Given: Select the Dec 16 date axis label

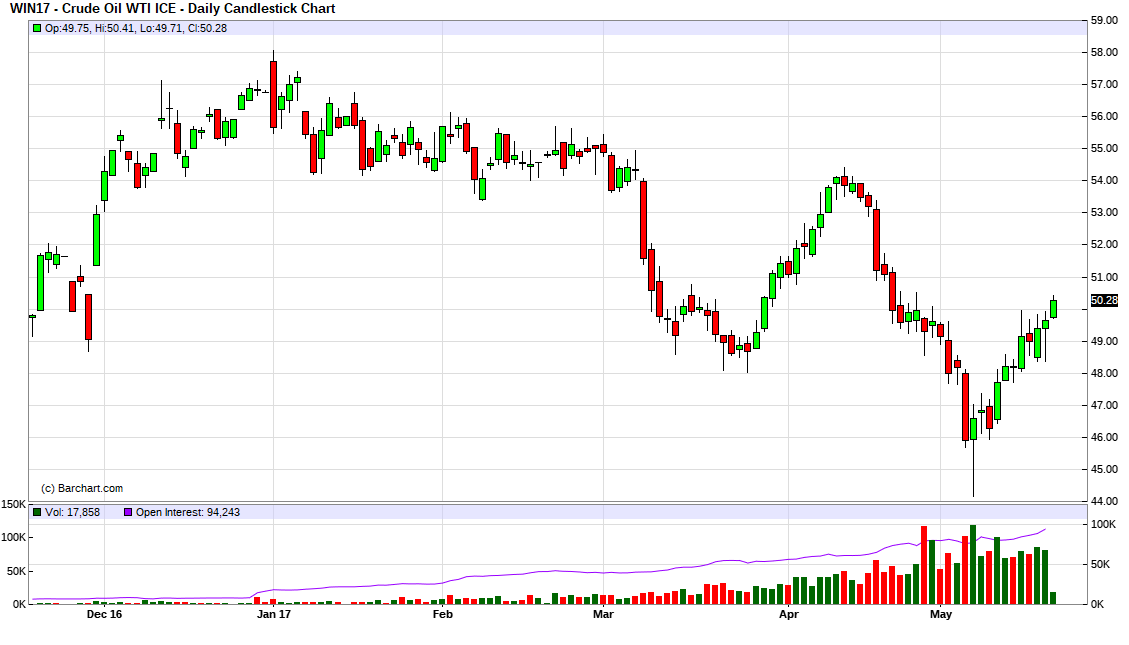Looking at the screenshot, I should point(104,615).
